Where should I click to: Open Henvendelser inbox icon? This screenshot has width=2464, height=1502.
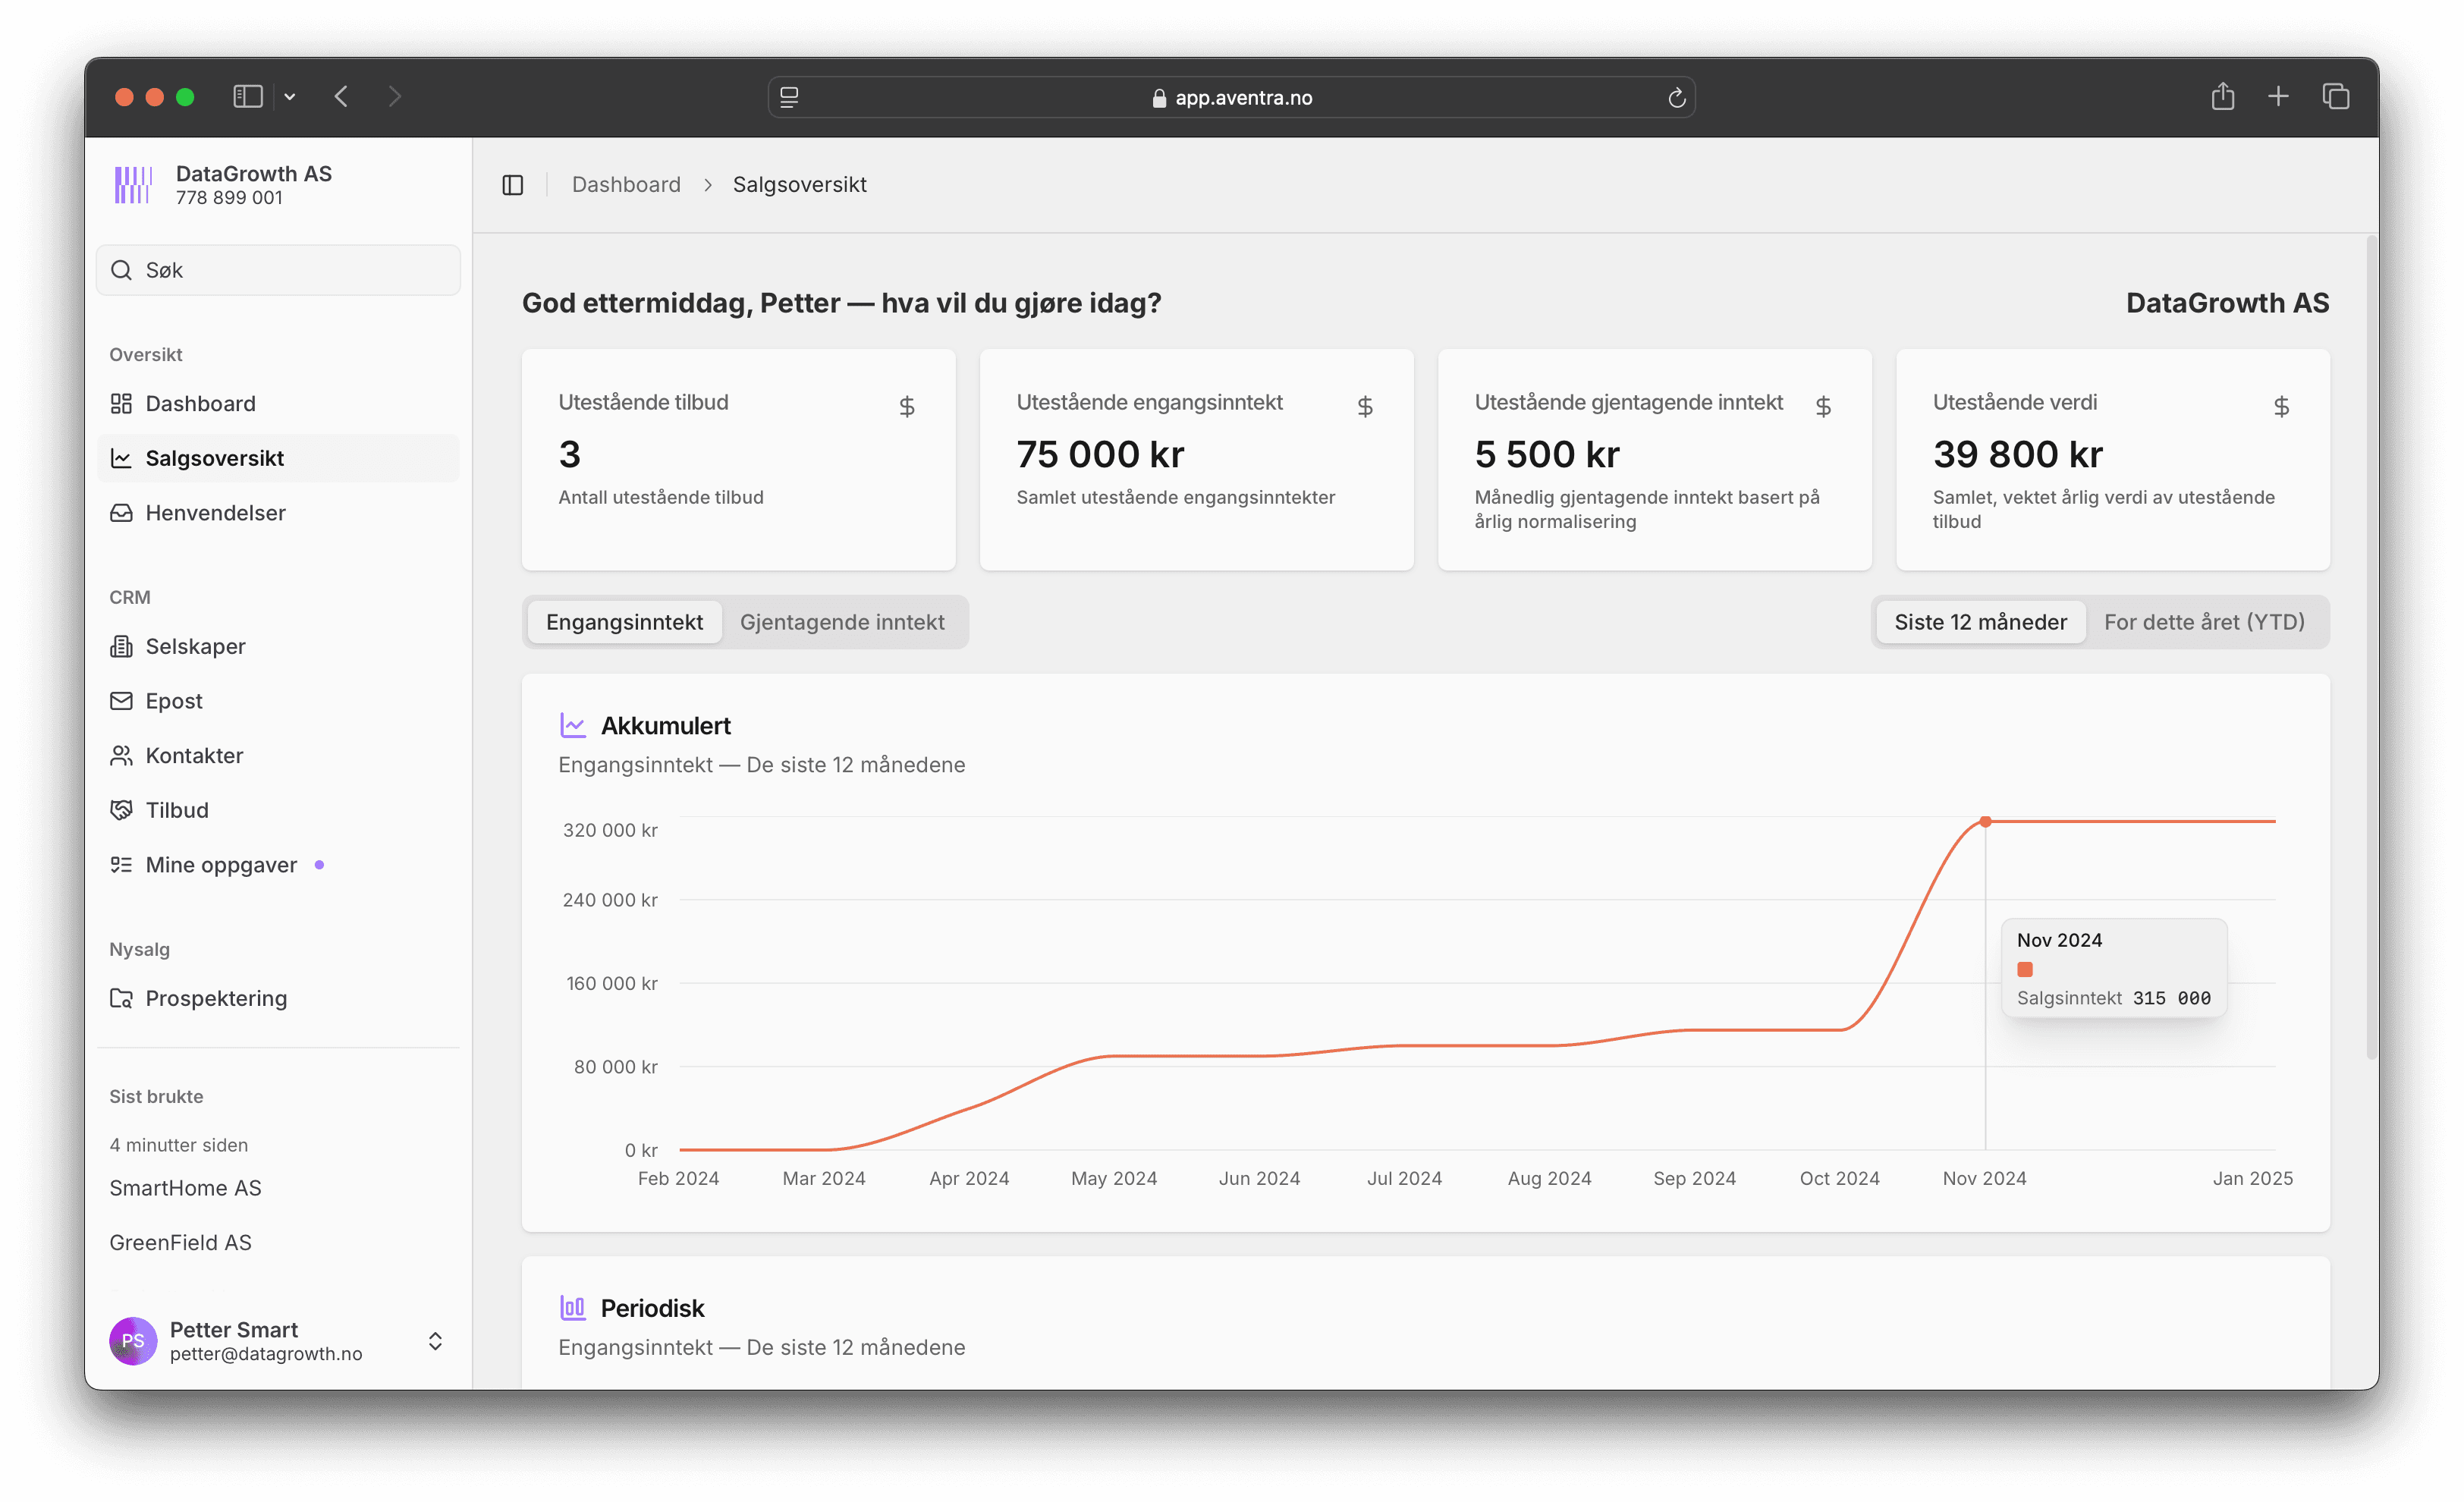(121, 512)
